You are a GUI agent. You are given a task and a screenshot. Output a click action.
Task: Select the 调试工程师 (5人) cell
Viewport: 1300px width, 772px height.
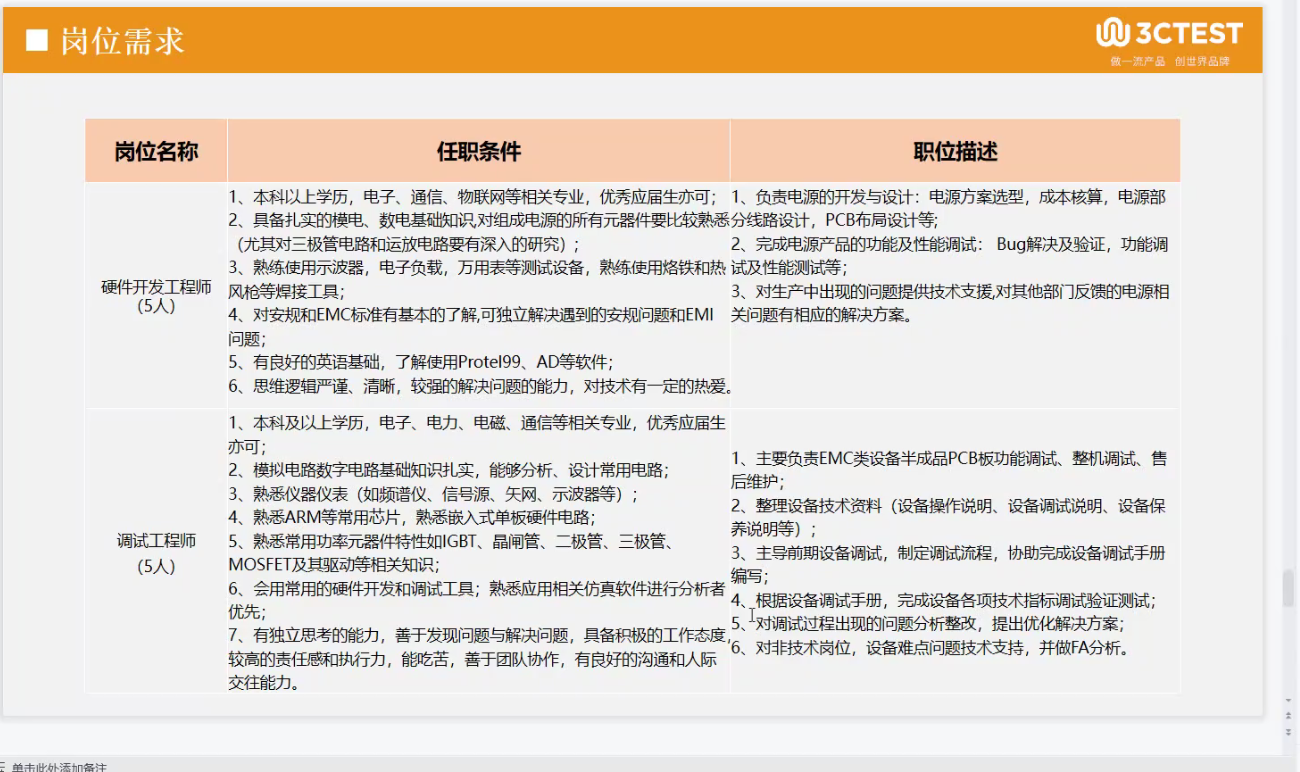point(156,551)
